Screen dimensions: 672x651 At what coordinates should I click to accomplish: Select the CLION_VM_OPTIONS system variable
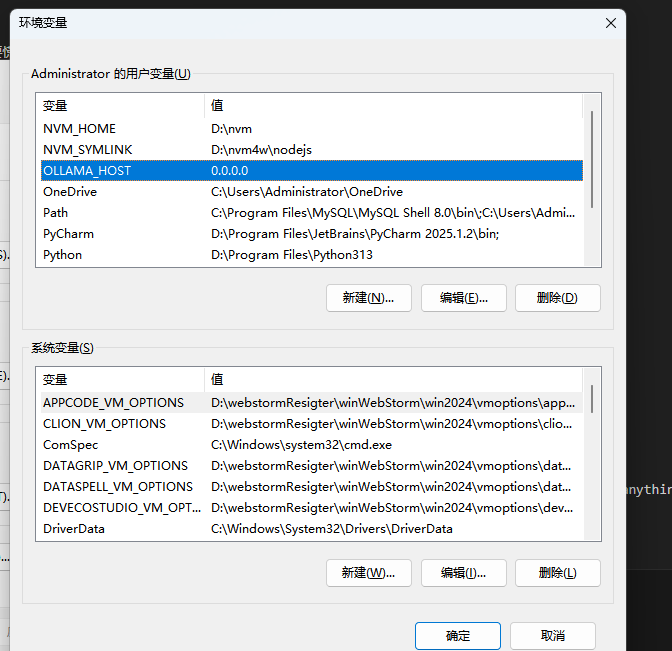click(x=104, y=424)
